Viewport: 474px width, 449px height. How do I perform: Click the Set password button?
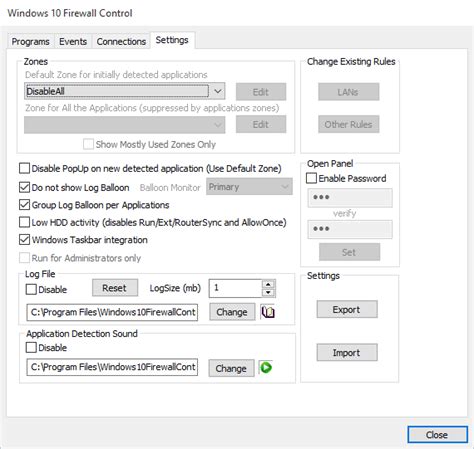349,252
